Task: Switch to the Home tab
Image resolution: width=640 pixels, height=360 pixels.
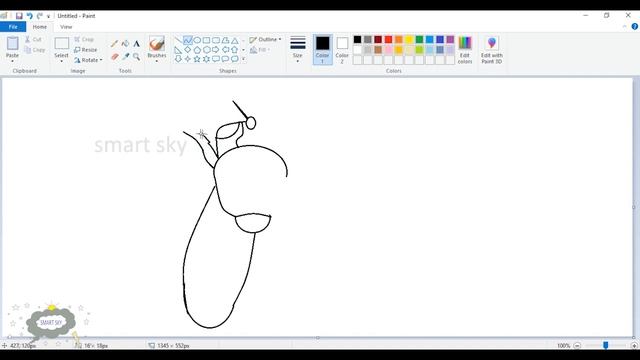Action: click(x=40, y=27)
